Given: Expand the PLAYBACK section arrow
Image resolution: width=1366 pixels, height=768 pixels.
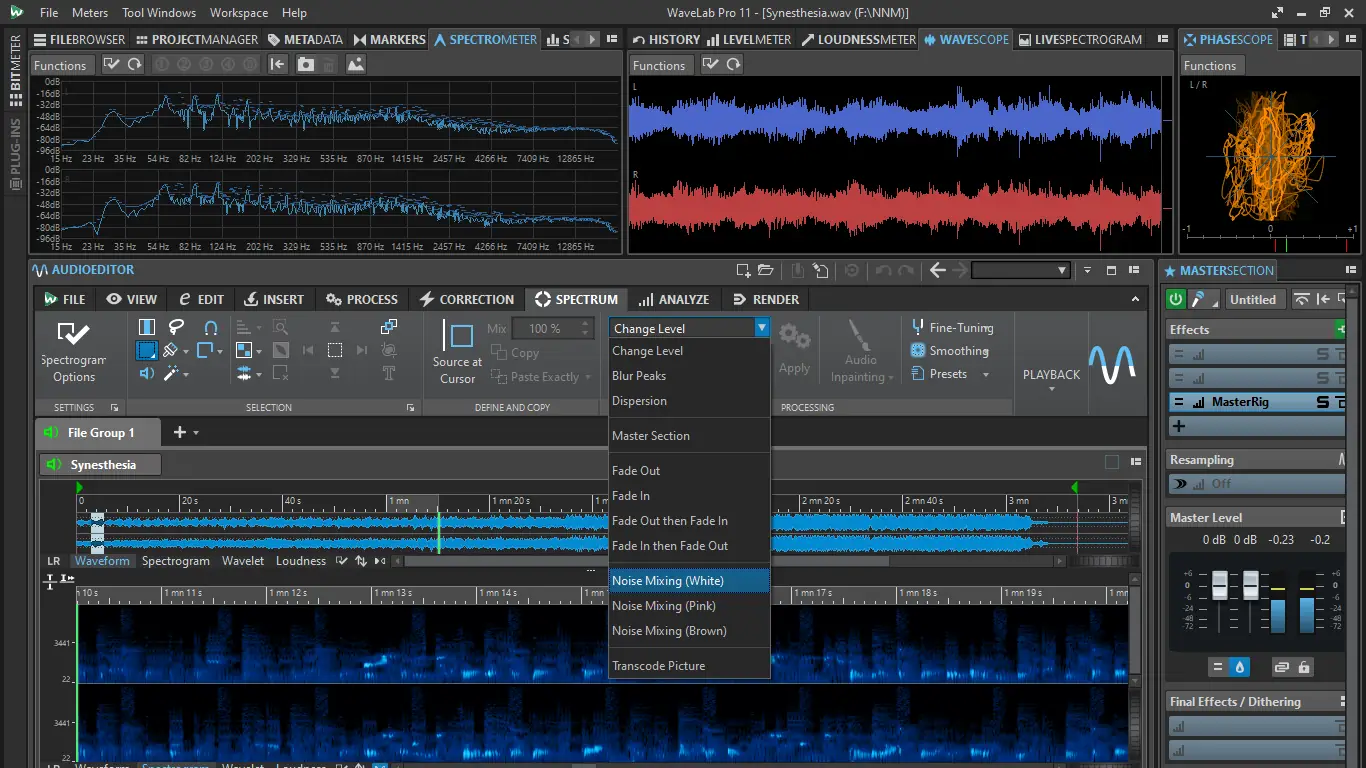Looking at the screenshot, I should point(1051,389).
